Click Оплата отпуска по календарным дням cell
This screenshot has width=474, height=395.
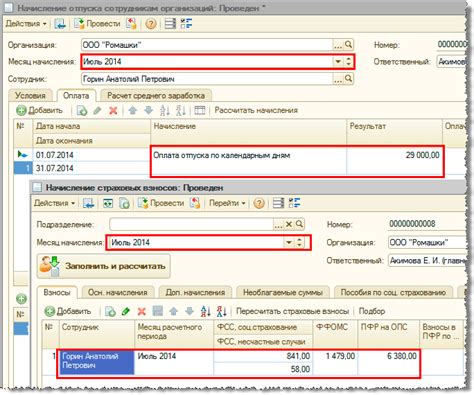tap(249, 161)
